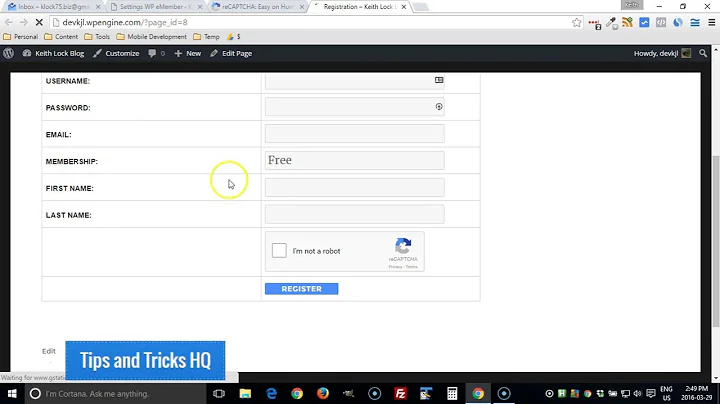Open the Personal bookmarks folder
This screenshot has height=404, width=720.
[x=21, y=37]
